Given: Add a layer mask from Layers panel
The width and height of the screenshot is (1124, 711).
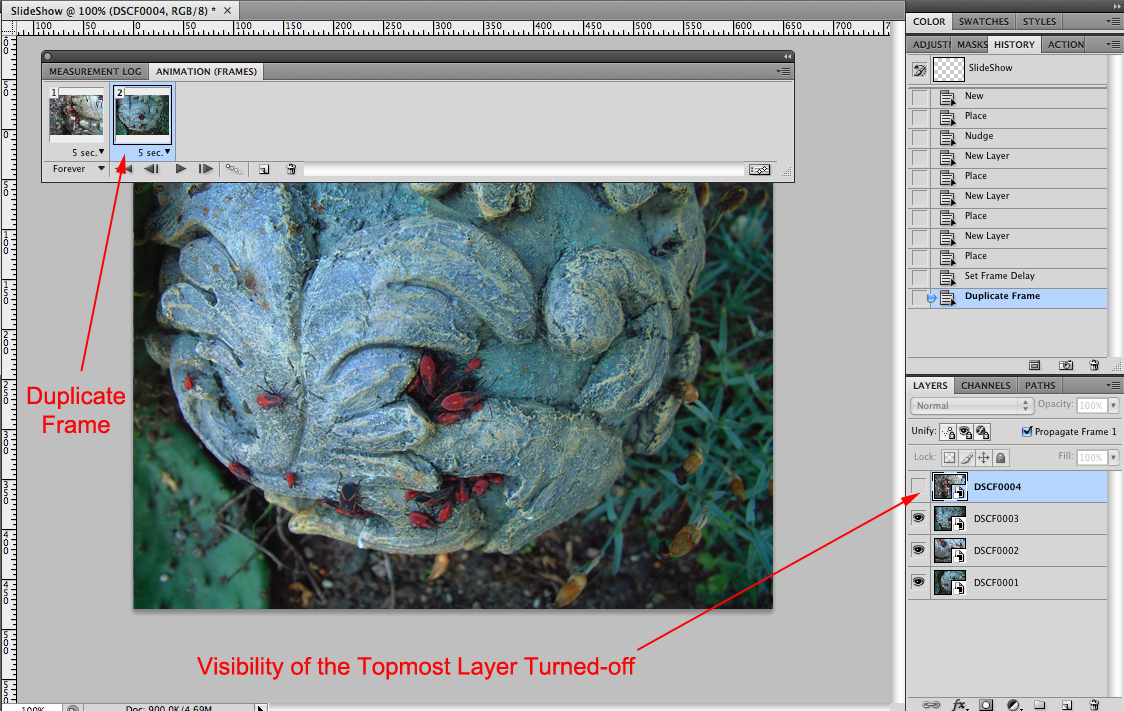Looking at the screenshot, I should 986,704.
